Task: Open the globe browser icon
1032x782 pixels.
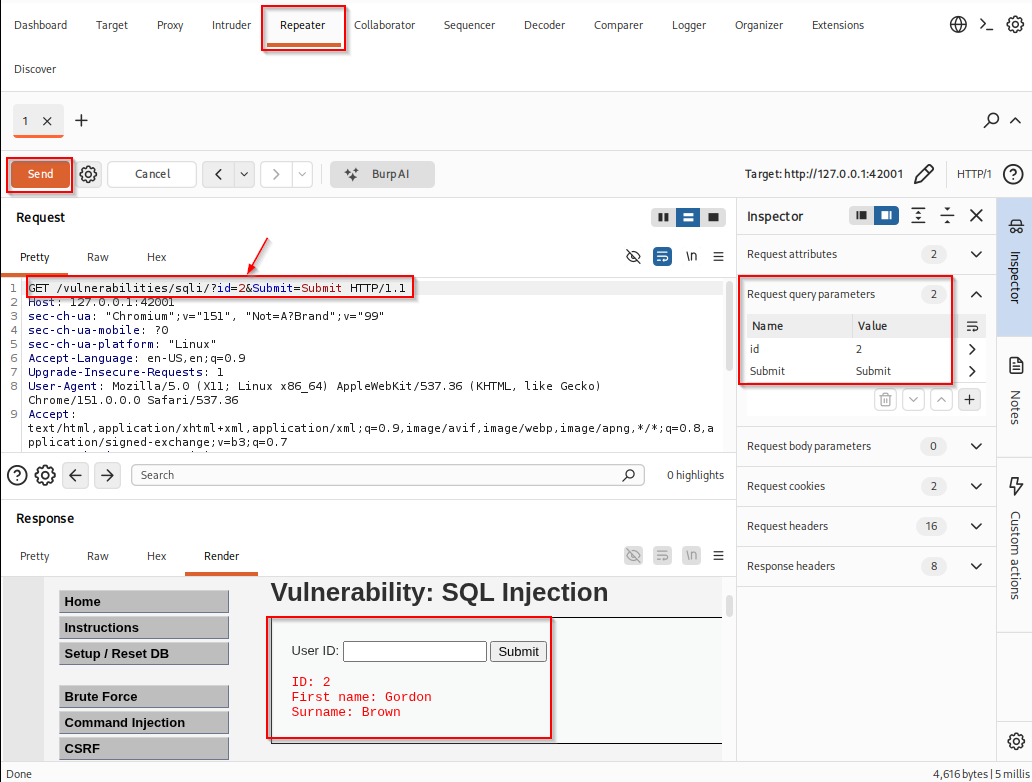Action: click(958, 25)
